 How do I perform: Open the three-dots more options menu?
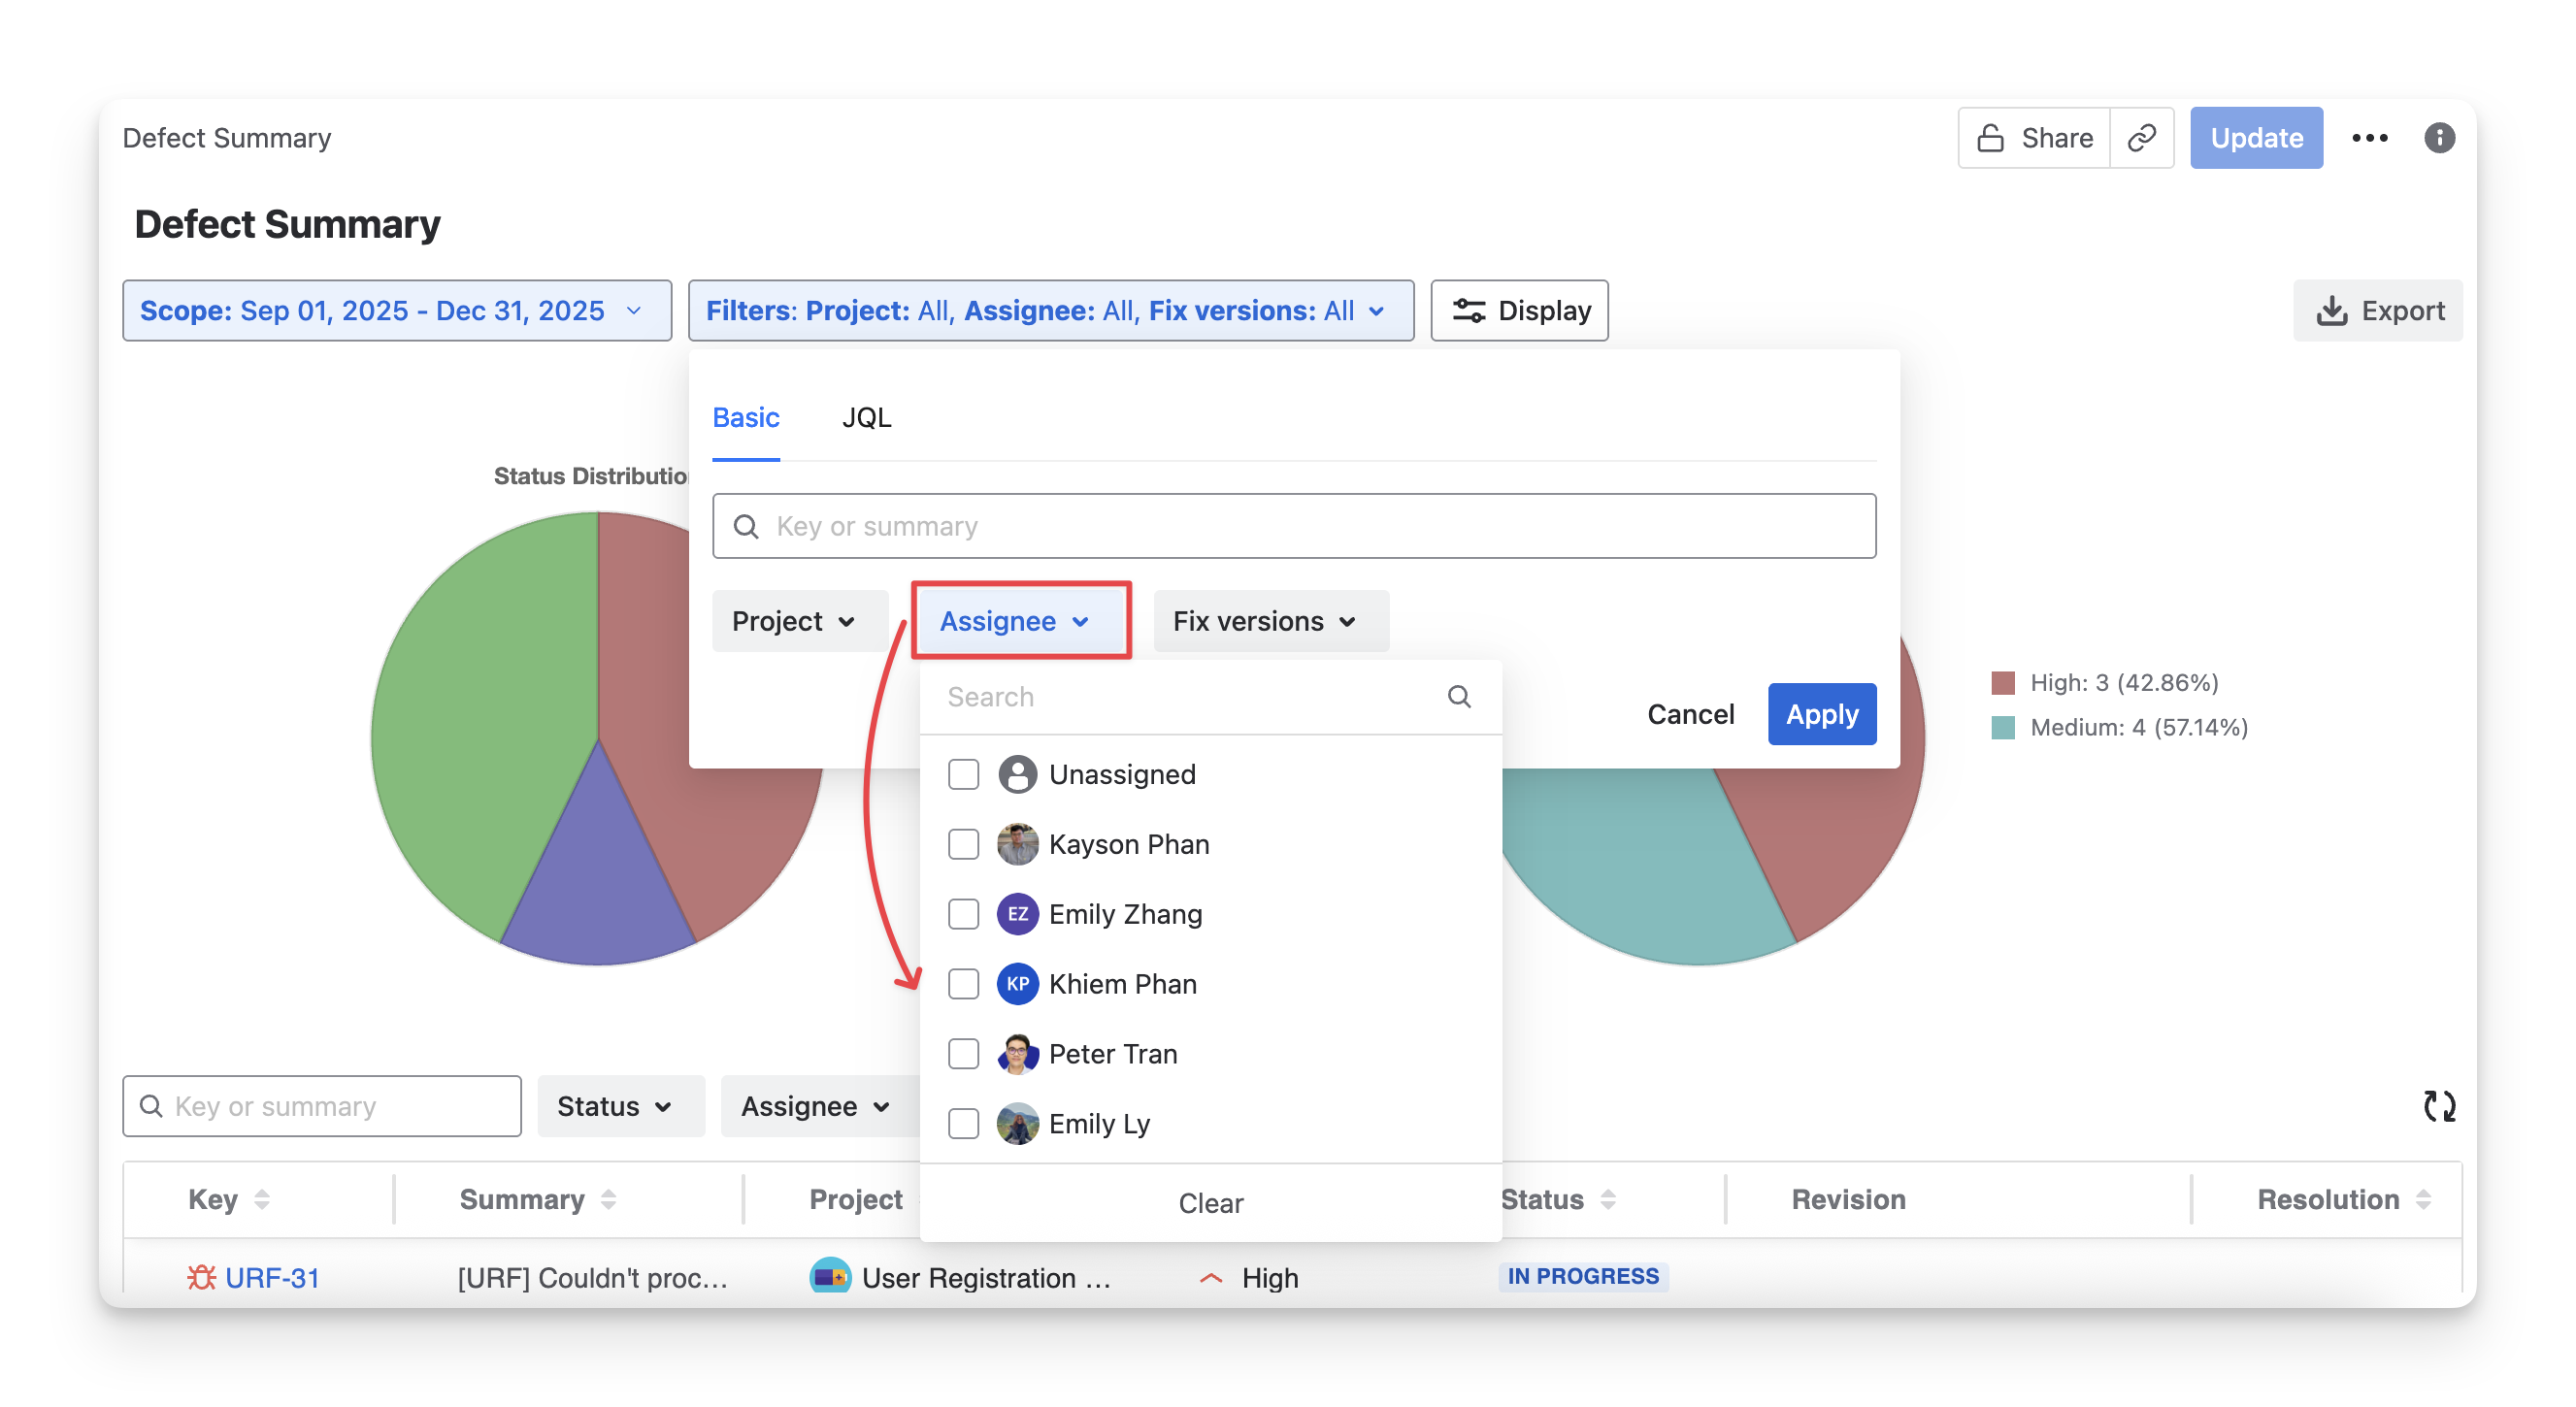(x=2369, y=138)
